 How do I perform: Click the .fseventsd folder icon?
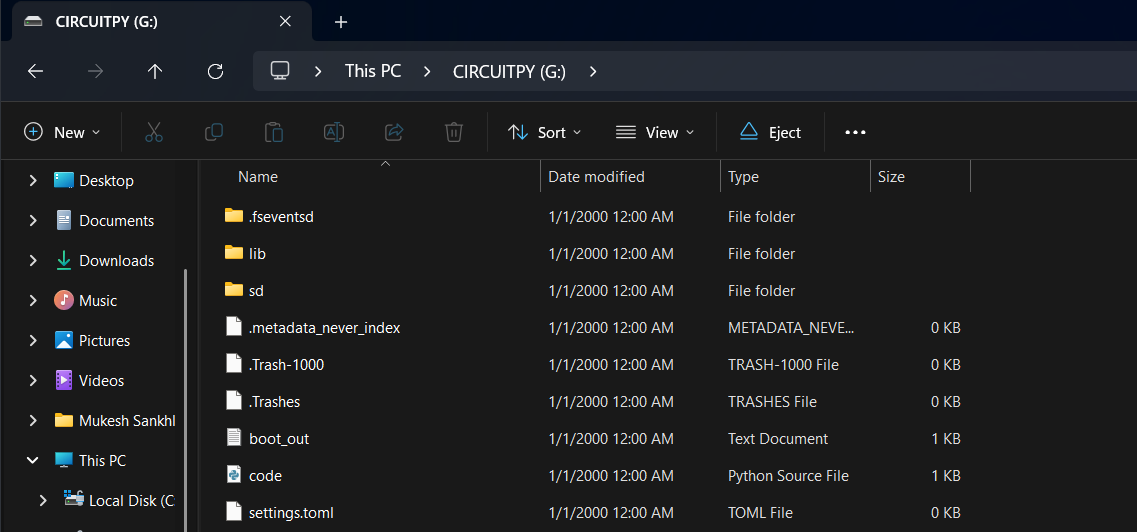tap(233, 215)
